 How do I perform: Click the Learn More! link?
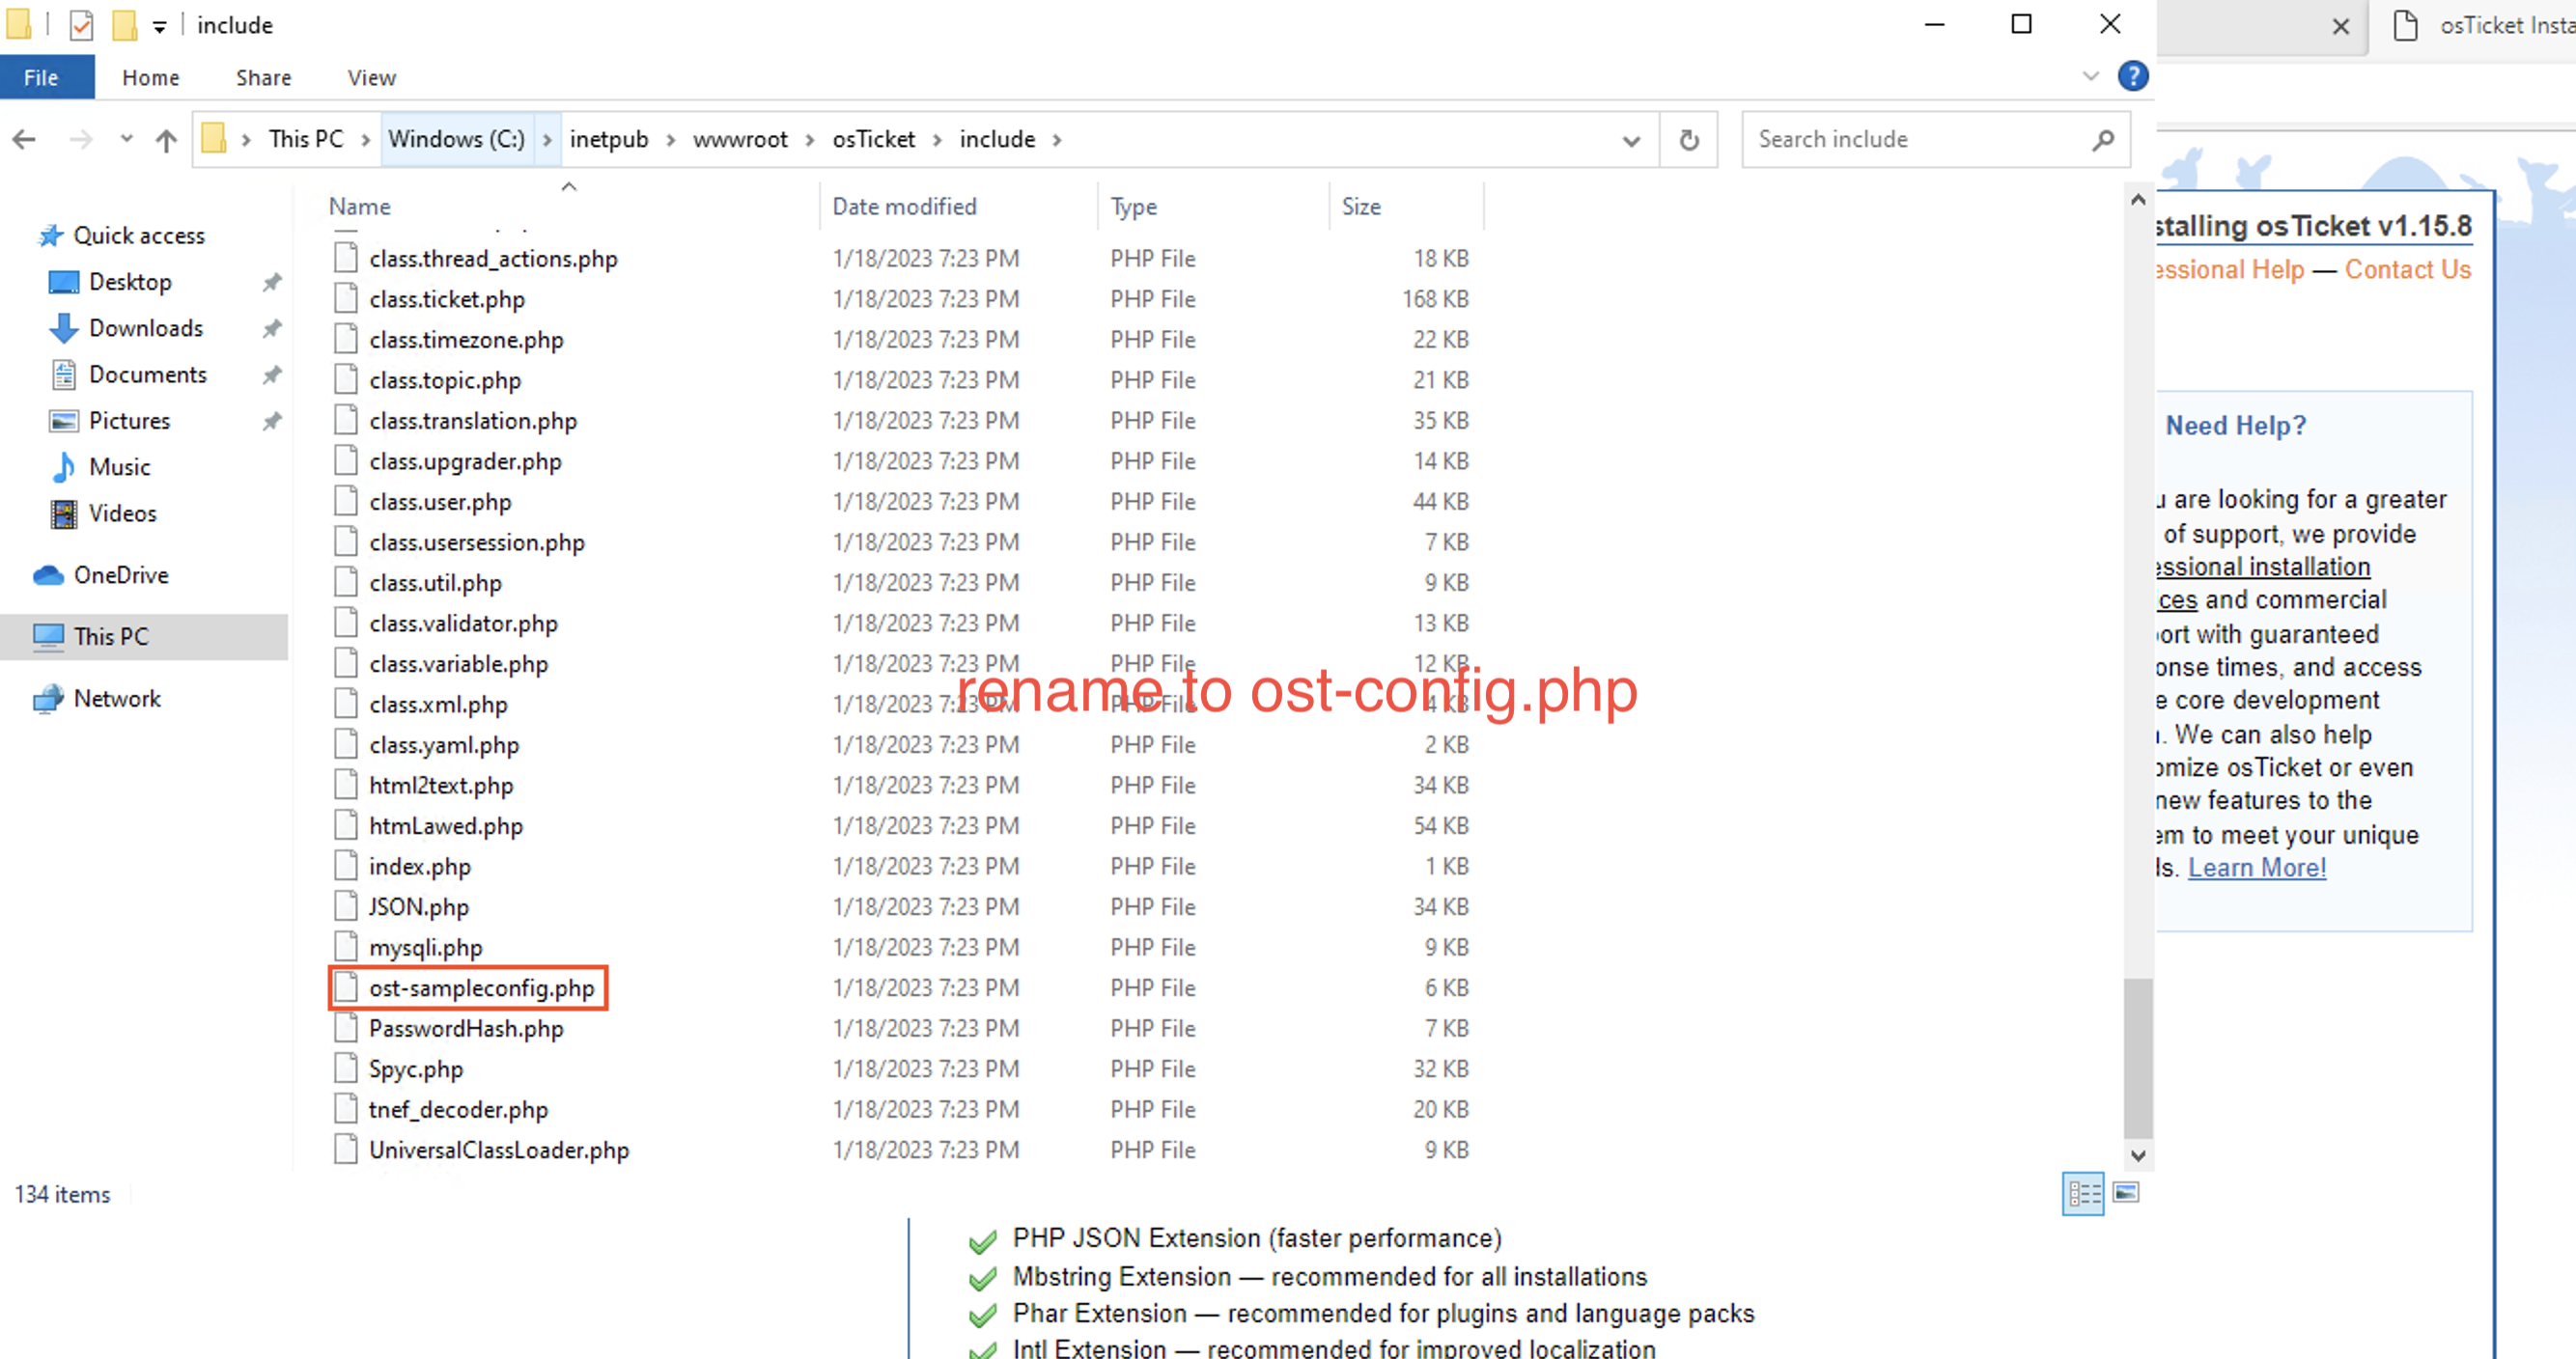(x=2257, y=867)
